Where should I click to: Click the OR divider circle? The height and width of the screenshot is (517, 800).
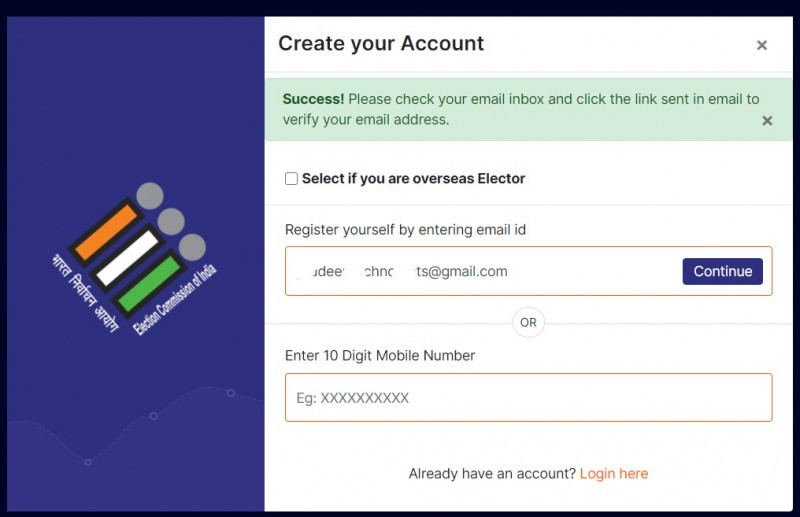tap(528, 323)
